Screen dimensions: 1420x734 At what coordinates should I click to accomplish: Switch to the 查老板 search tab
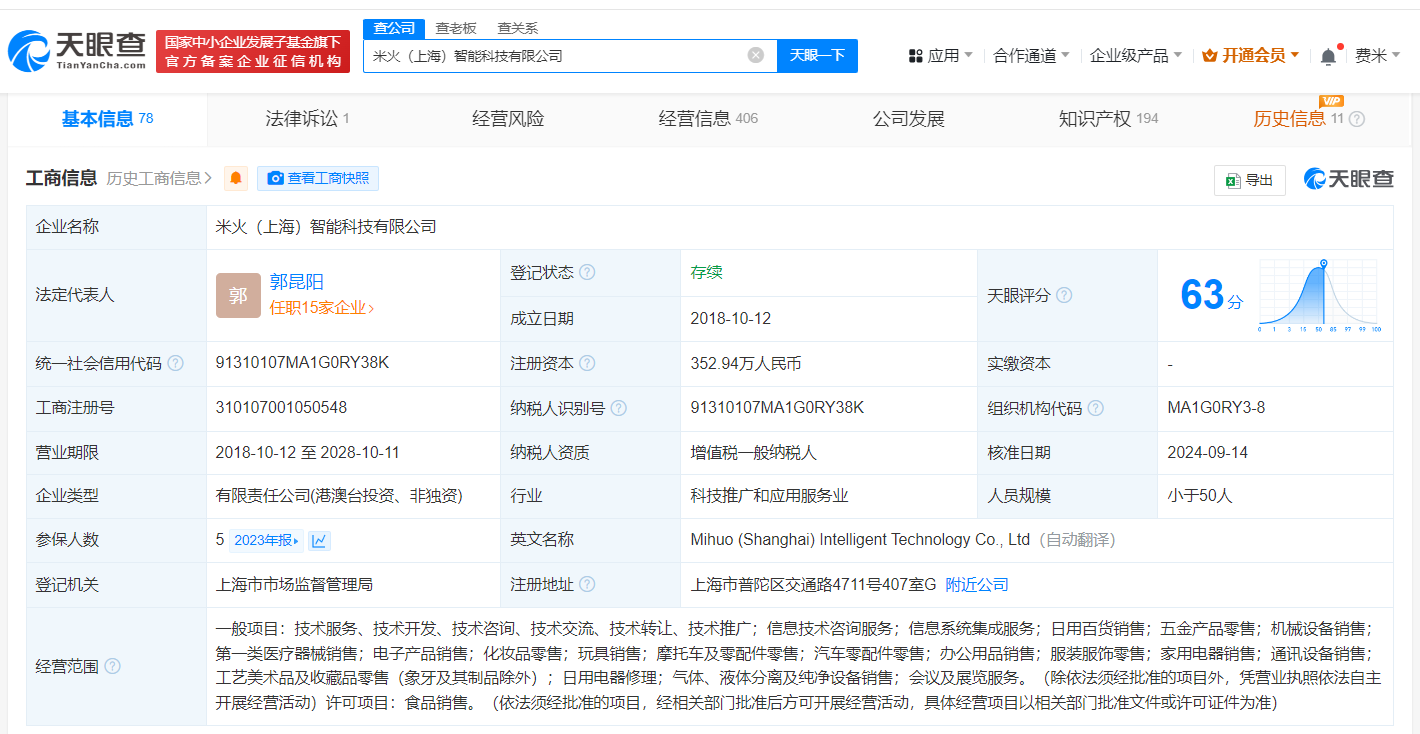pyautogui.click(x=455, y=28)
